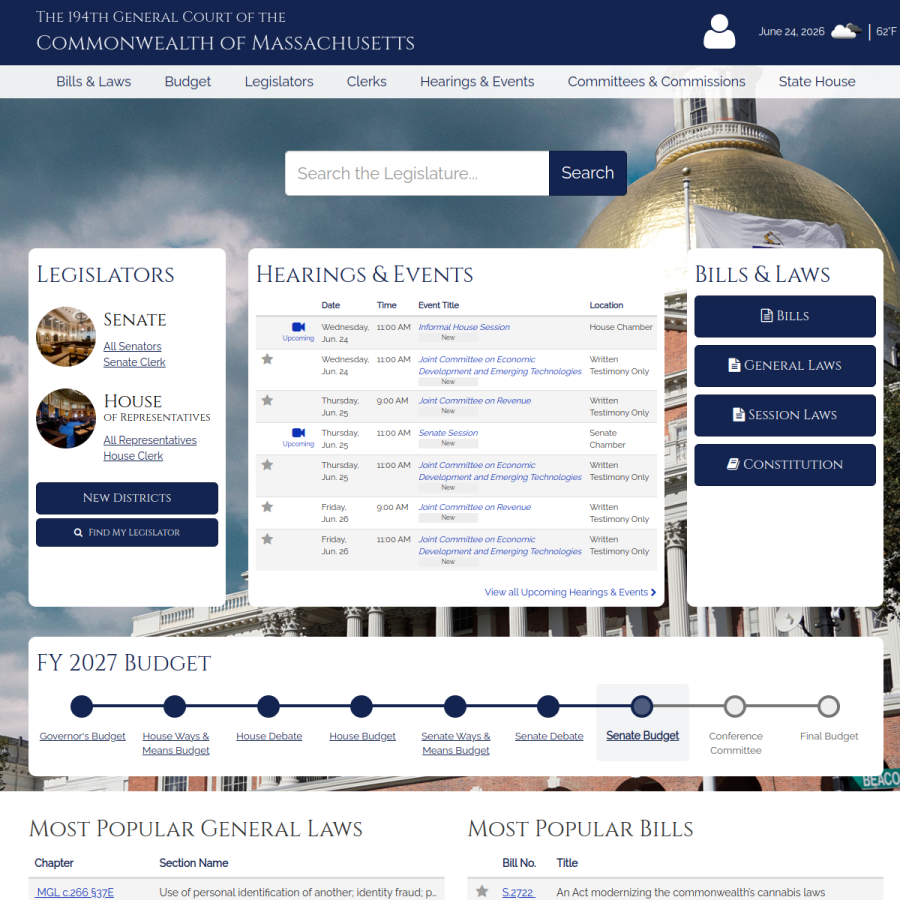Open Governor's Budget label link
This screenshot has width=900, height=900.
pos(83,736)
